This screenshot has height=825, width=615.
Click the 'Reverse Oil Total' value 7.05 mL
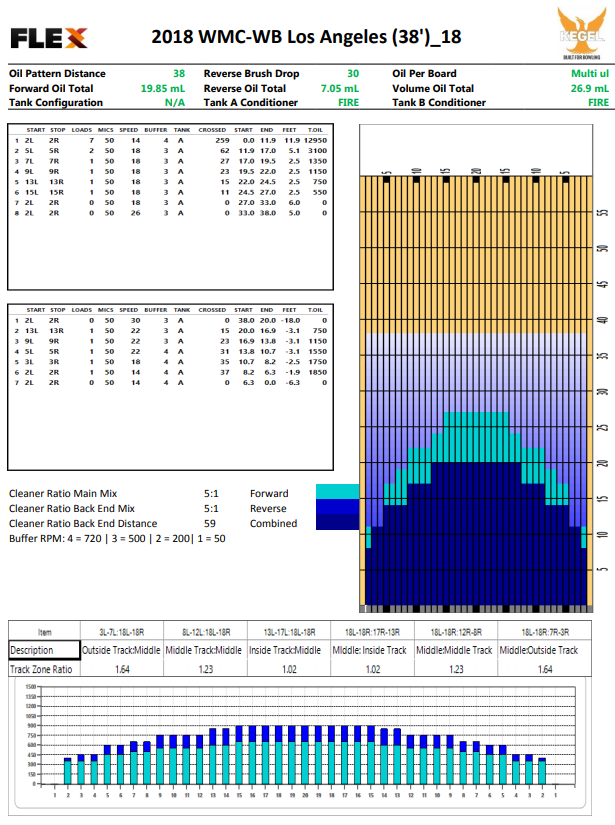tap(340, 88)
